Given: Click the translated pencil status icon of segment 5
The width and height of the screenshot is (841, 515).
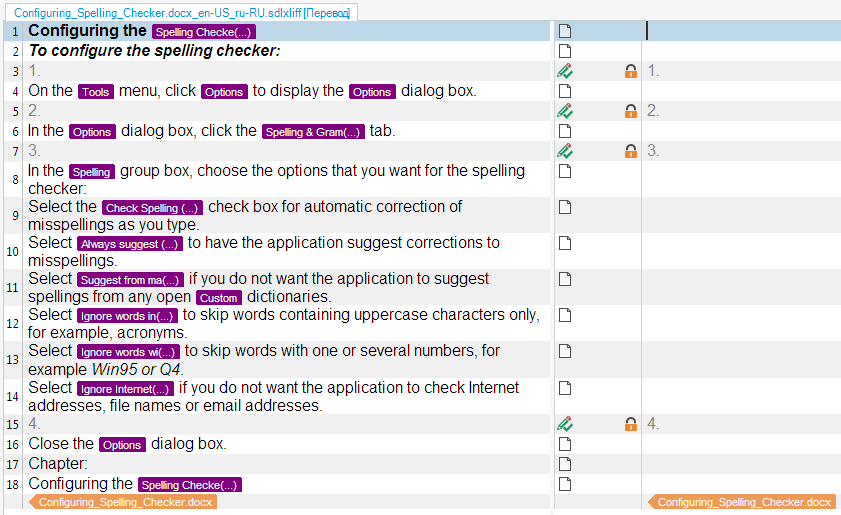Looking at the screenshot, I should (565, 111).
